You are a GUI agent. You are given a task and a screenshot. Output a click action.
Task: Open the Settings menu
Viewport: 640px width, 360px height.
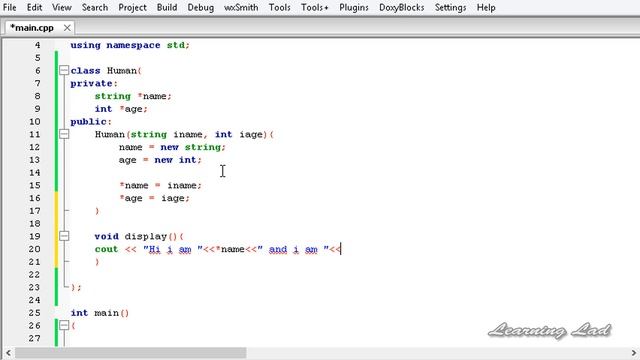pos(450,7)
